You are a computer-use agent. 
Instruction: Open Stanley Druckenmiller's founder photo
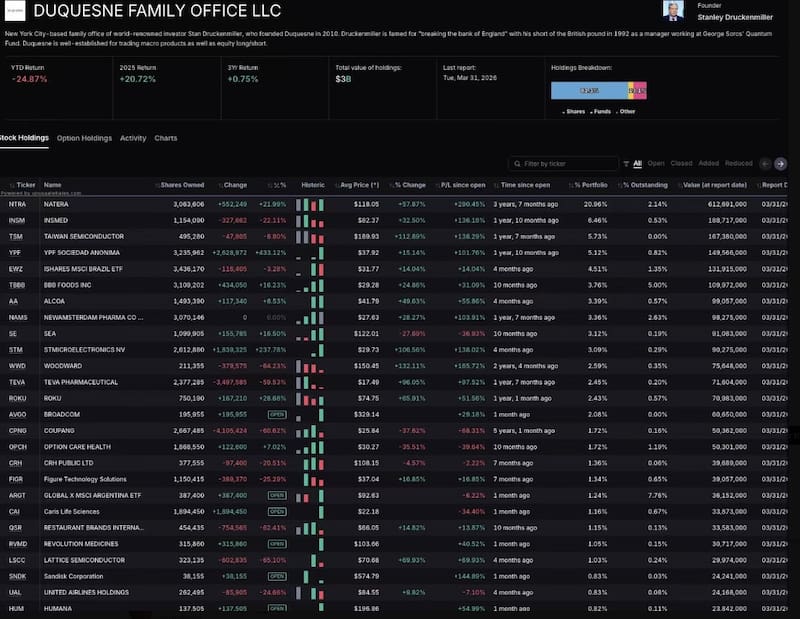(x=673, y=11)
